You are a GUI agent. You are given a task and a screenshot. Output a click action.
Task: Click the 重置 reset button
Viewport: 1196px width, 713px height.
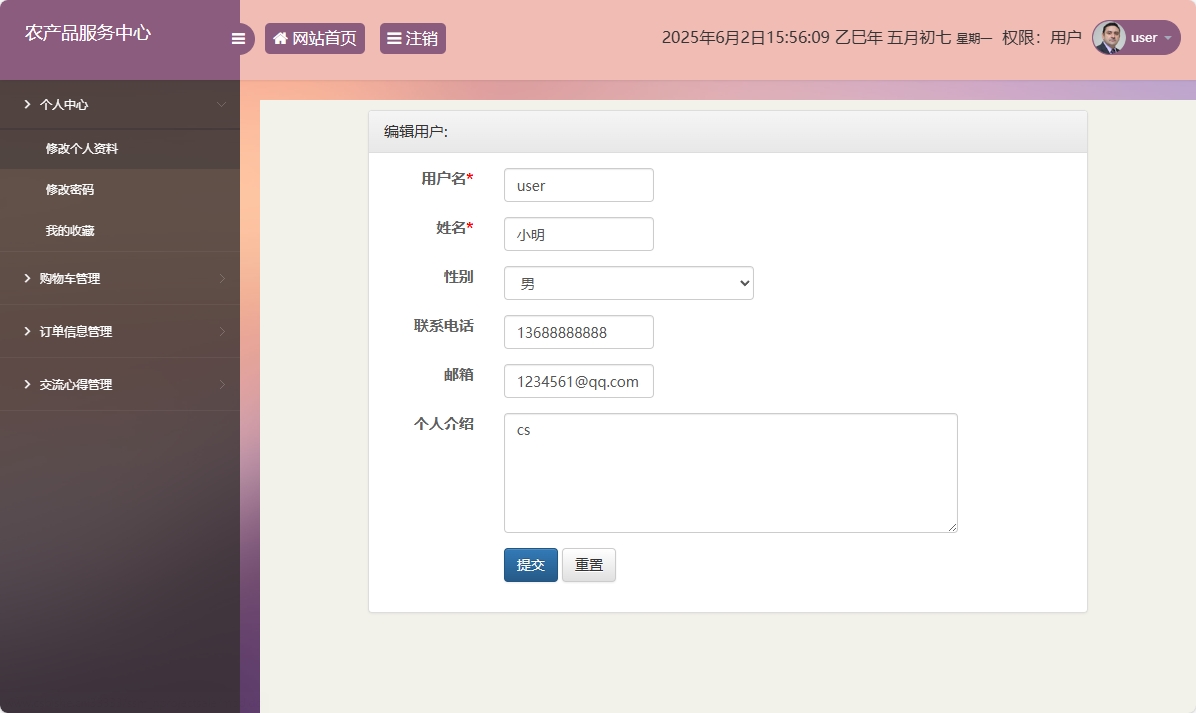click(x=589, y=565)
